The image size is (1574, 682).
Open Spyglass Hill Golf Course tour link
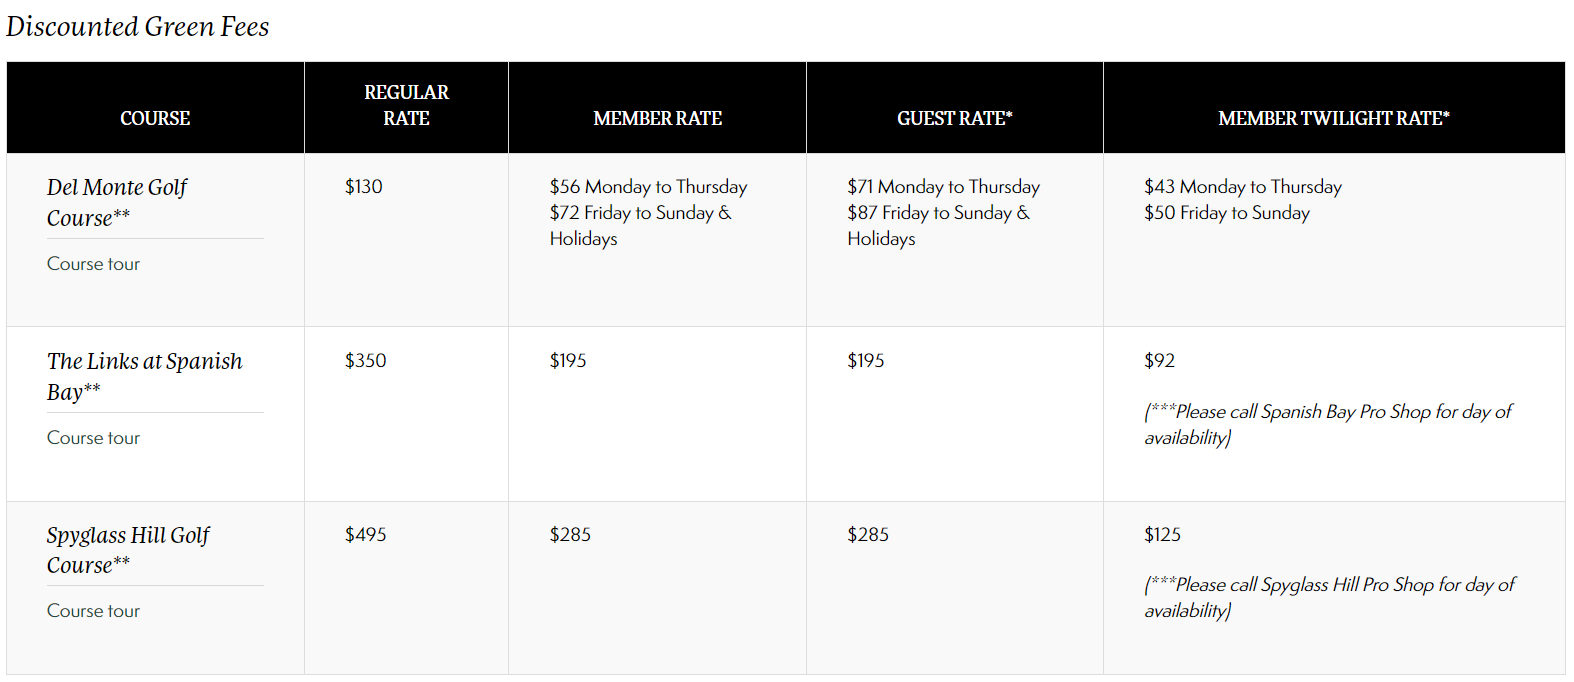(x=93, y=611)
